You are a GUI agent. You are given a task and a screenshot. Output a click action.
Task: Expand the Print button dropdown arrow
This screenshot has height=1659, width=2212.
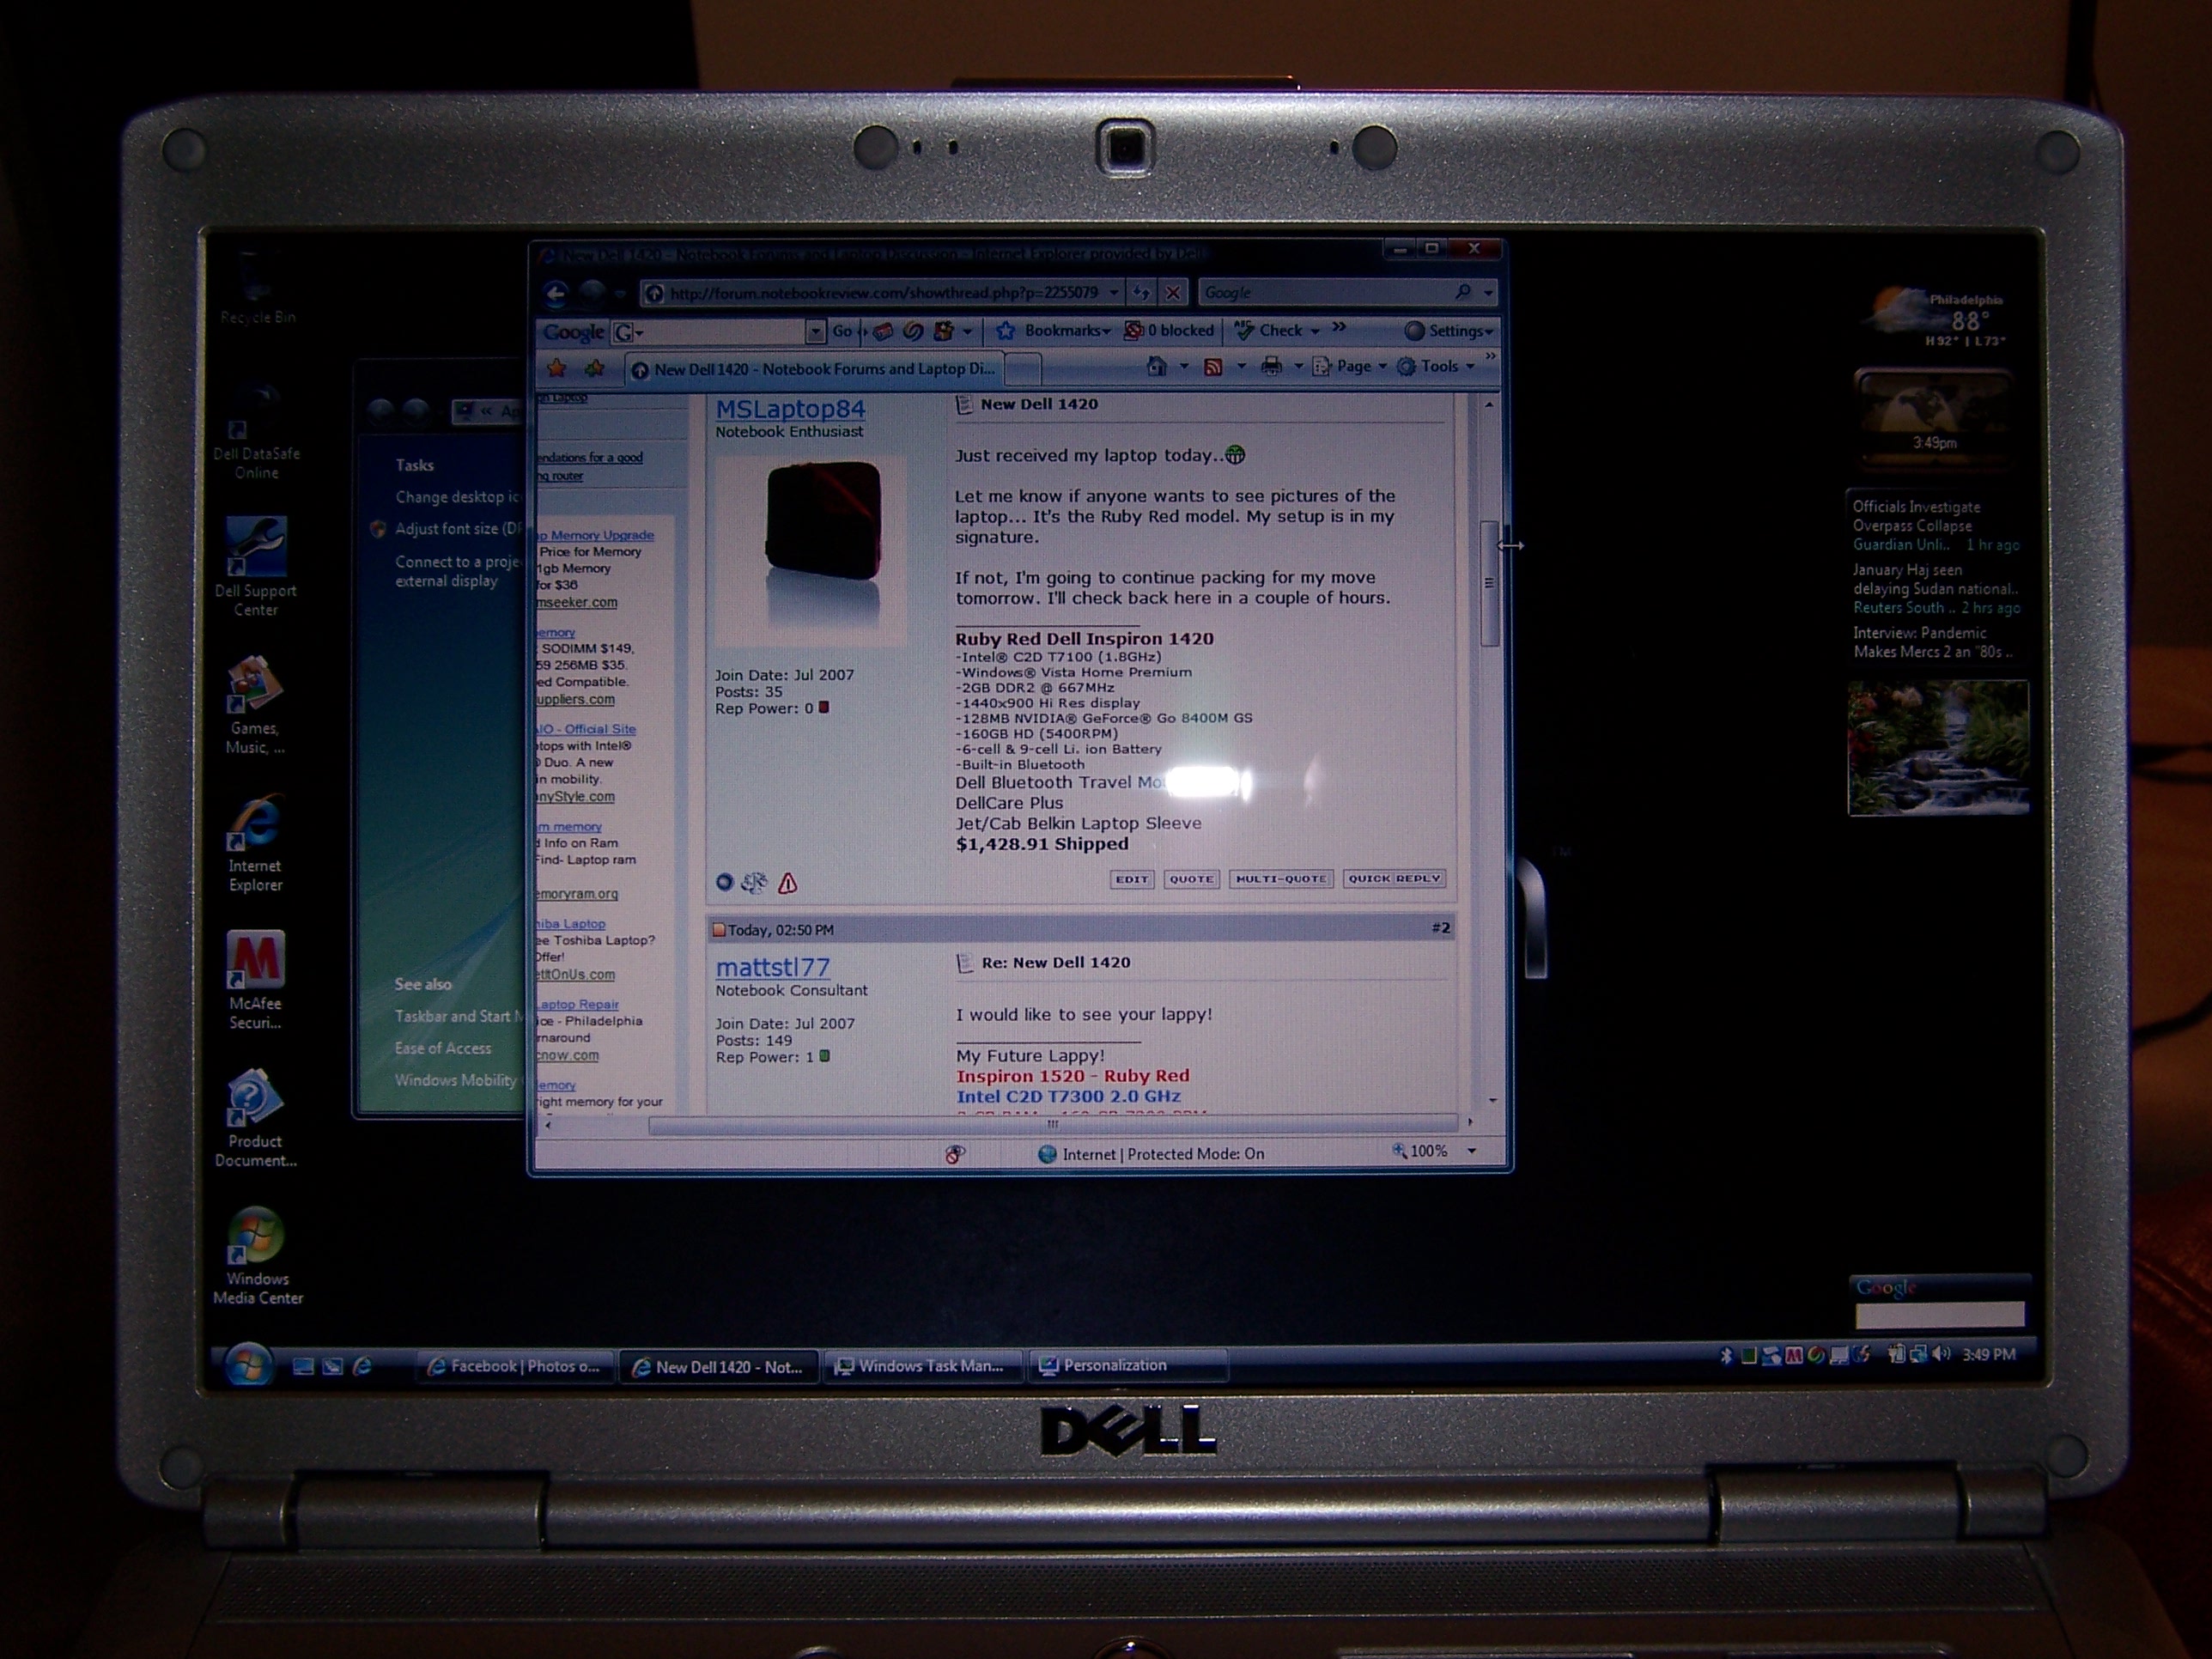pyautogui.click(x=1298, y=367)
